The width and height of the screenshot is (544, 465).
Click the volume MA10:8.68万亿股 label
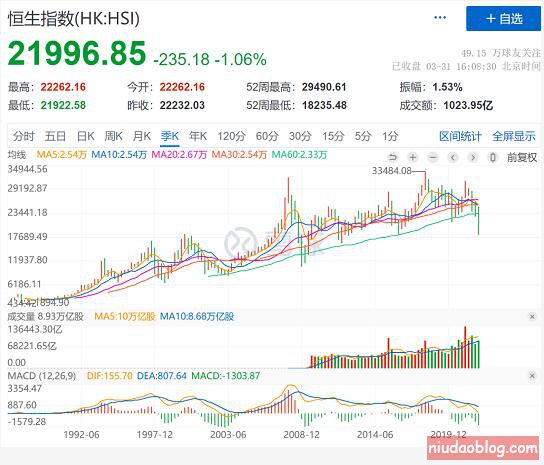pyautogui.click(x=197, y=316)
